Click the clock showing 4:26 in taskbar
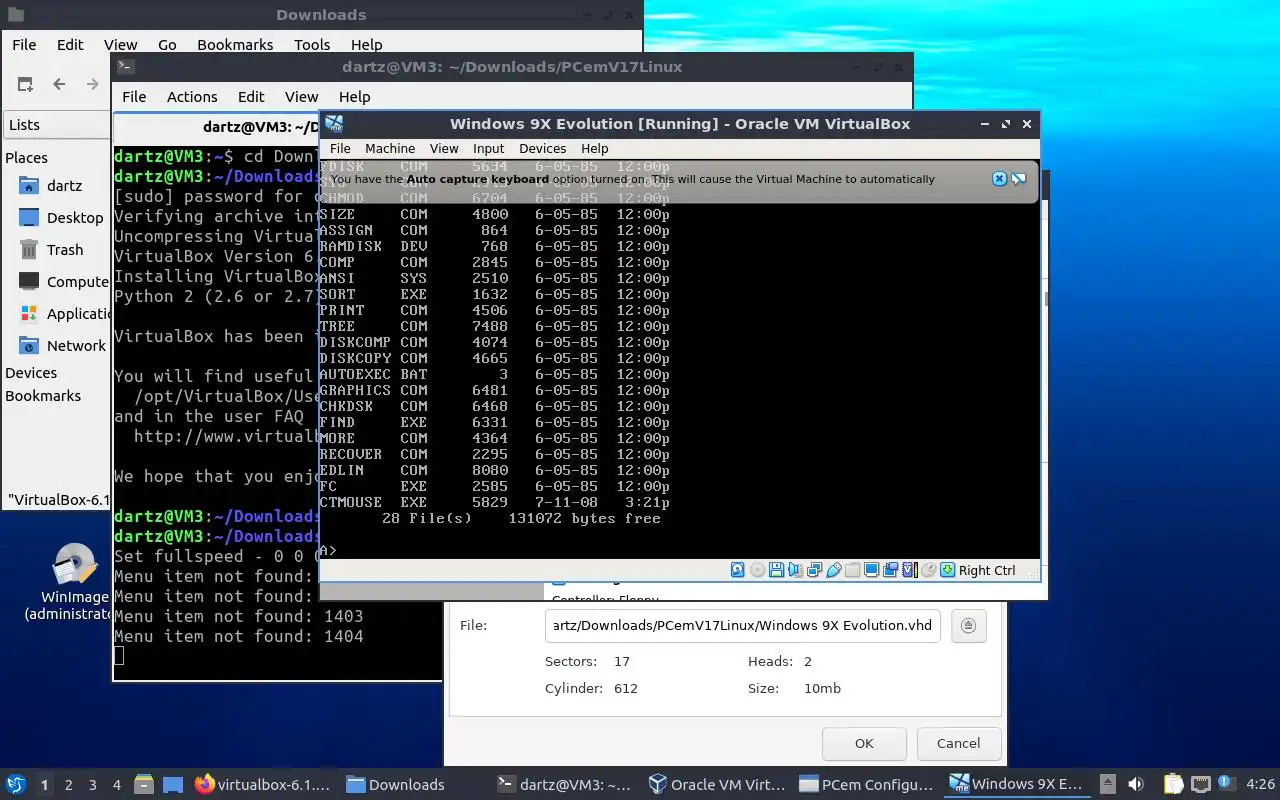 click(x=1261, y=785)
